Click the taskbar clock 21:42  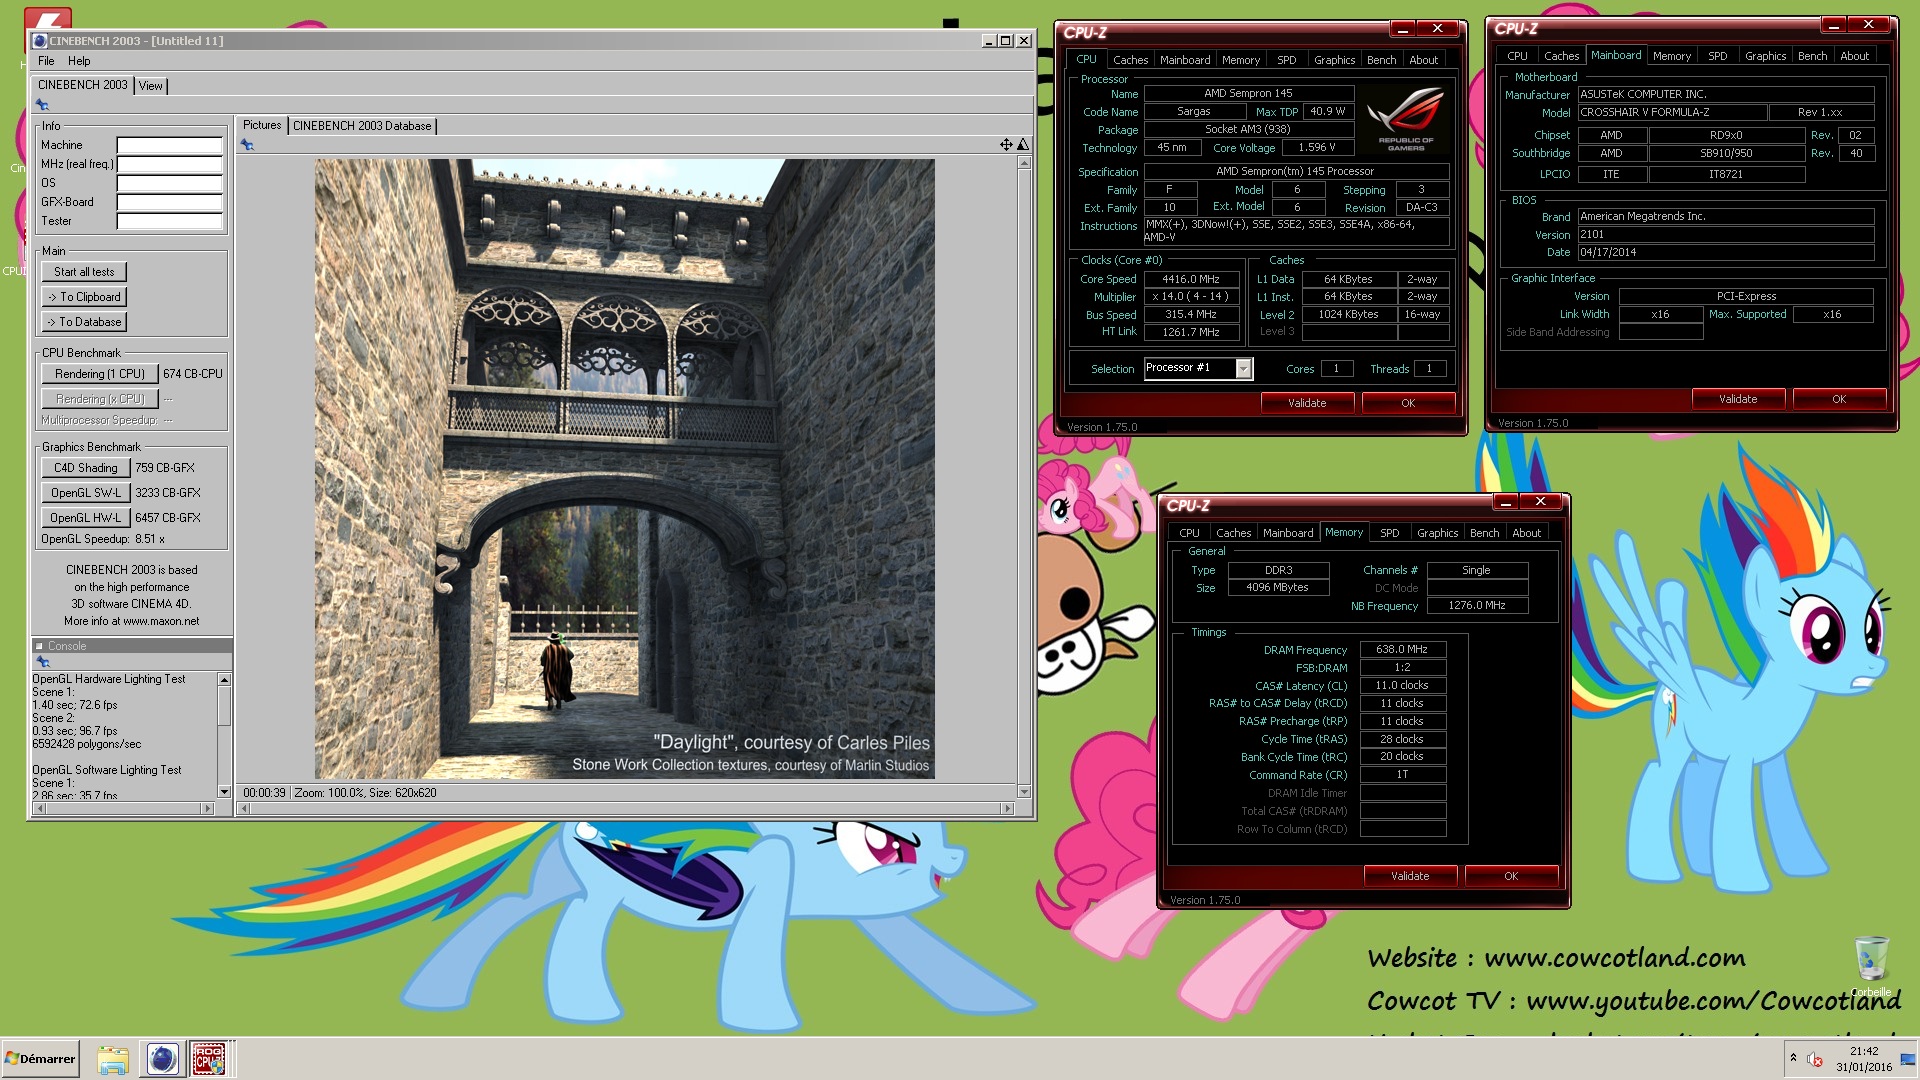[1864, 1052]
